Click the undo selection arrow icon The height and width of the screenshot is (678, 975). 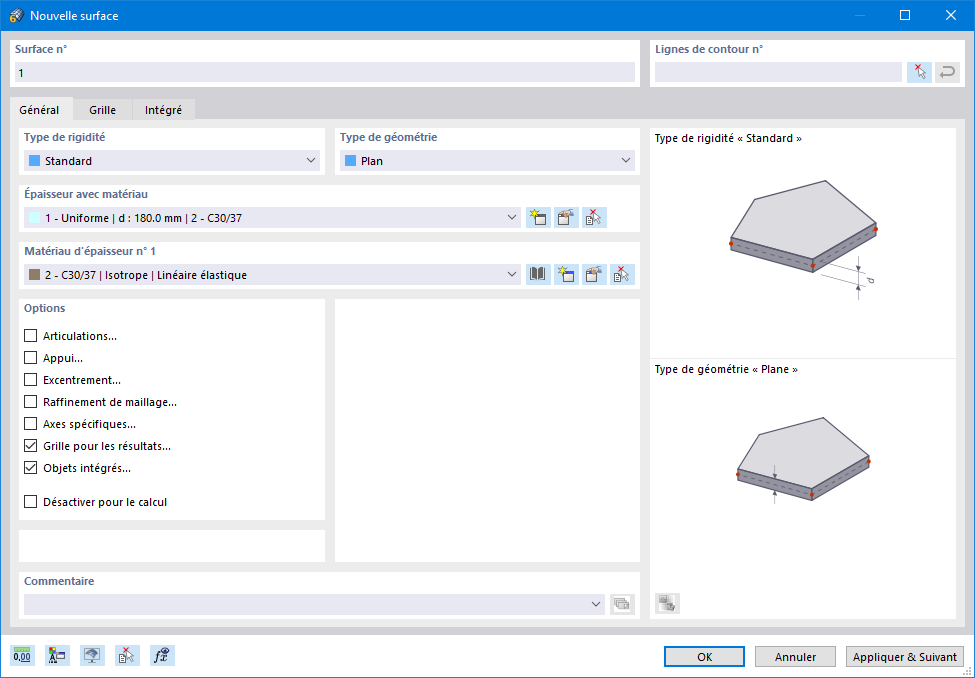tap(947, 72)
